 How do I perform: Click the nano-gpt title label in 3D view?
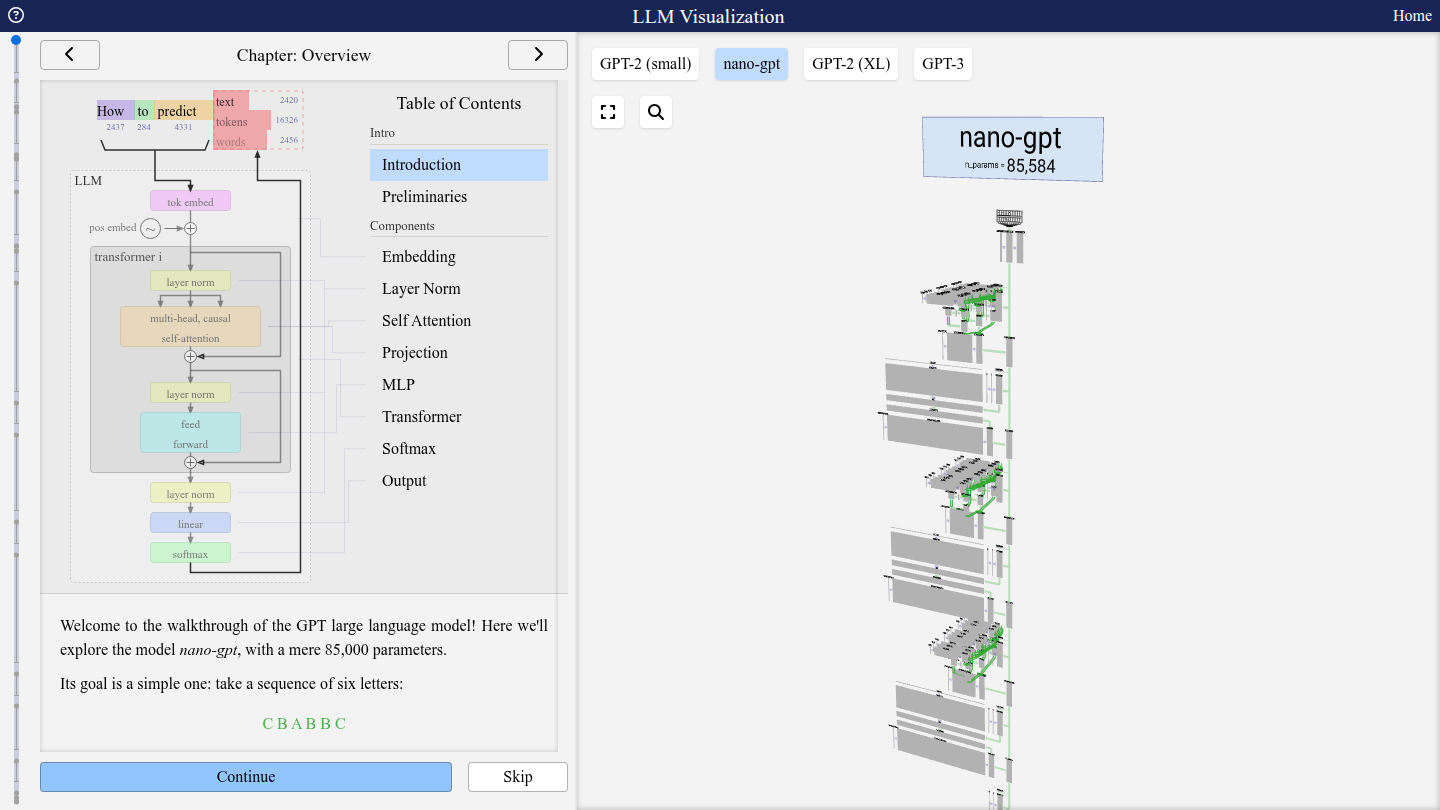click(x=1012, y=149)
